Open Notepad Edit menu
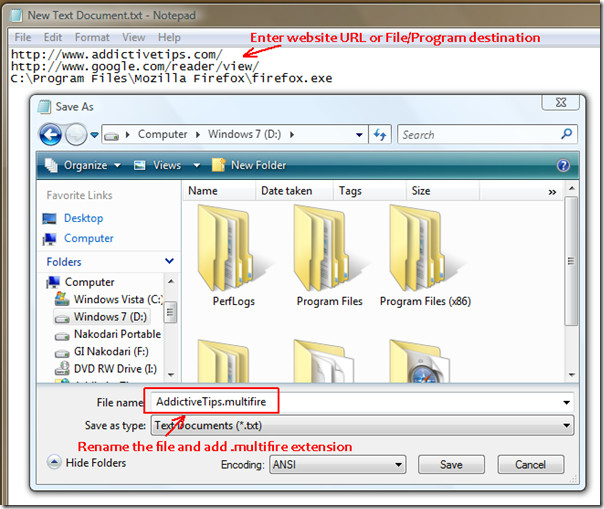This screenshot has height=509, width=604. pos(52,37)
